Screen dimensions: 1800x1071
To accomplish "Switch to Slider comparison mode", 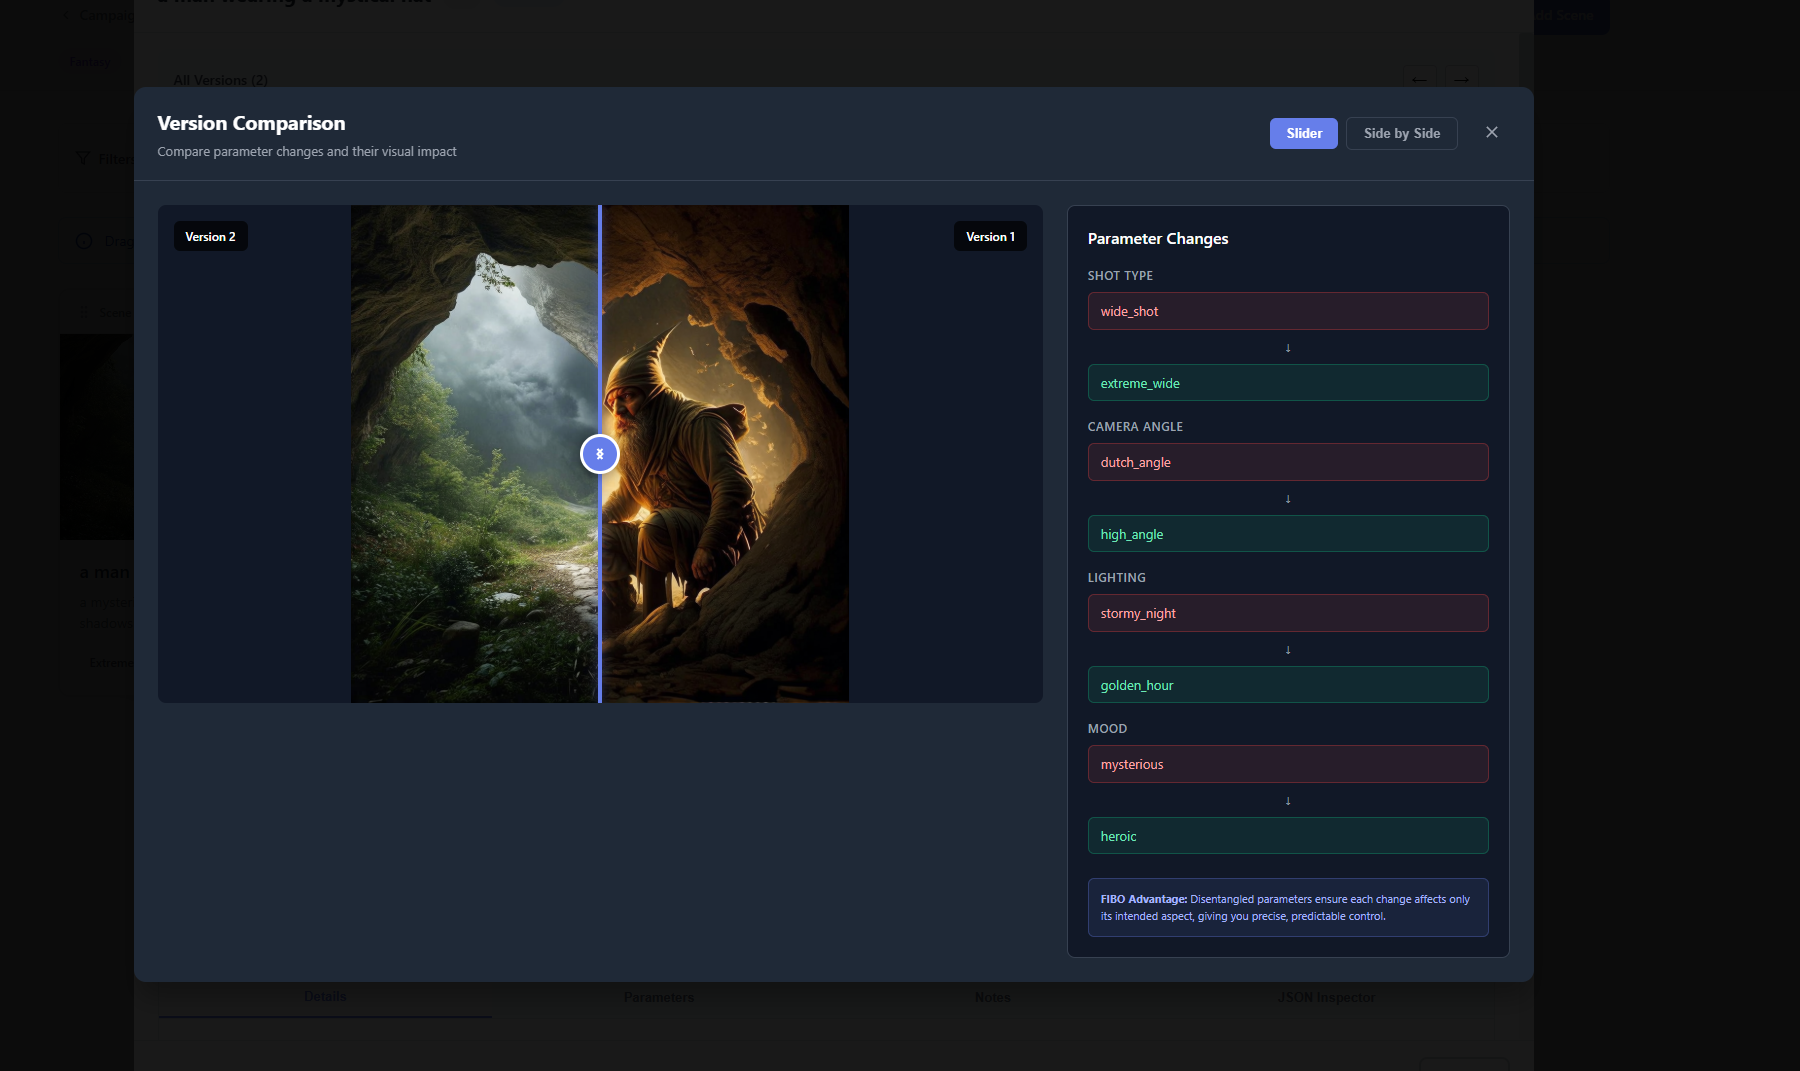I will coord(1303,133).
